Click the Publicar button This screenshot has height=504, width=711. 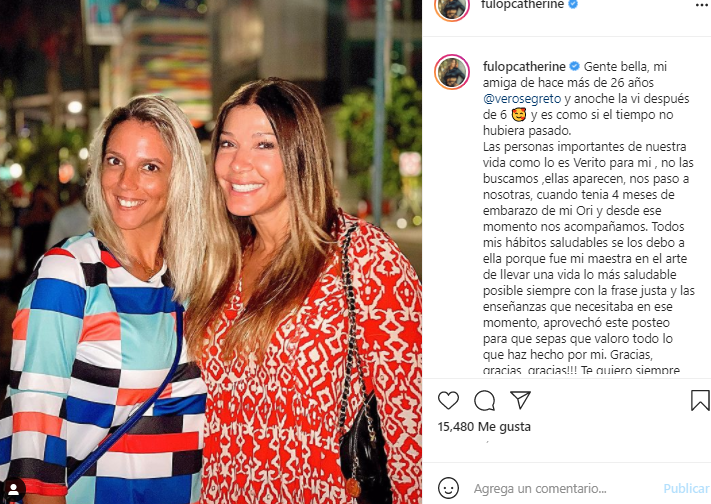pos(686,489)
